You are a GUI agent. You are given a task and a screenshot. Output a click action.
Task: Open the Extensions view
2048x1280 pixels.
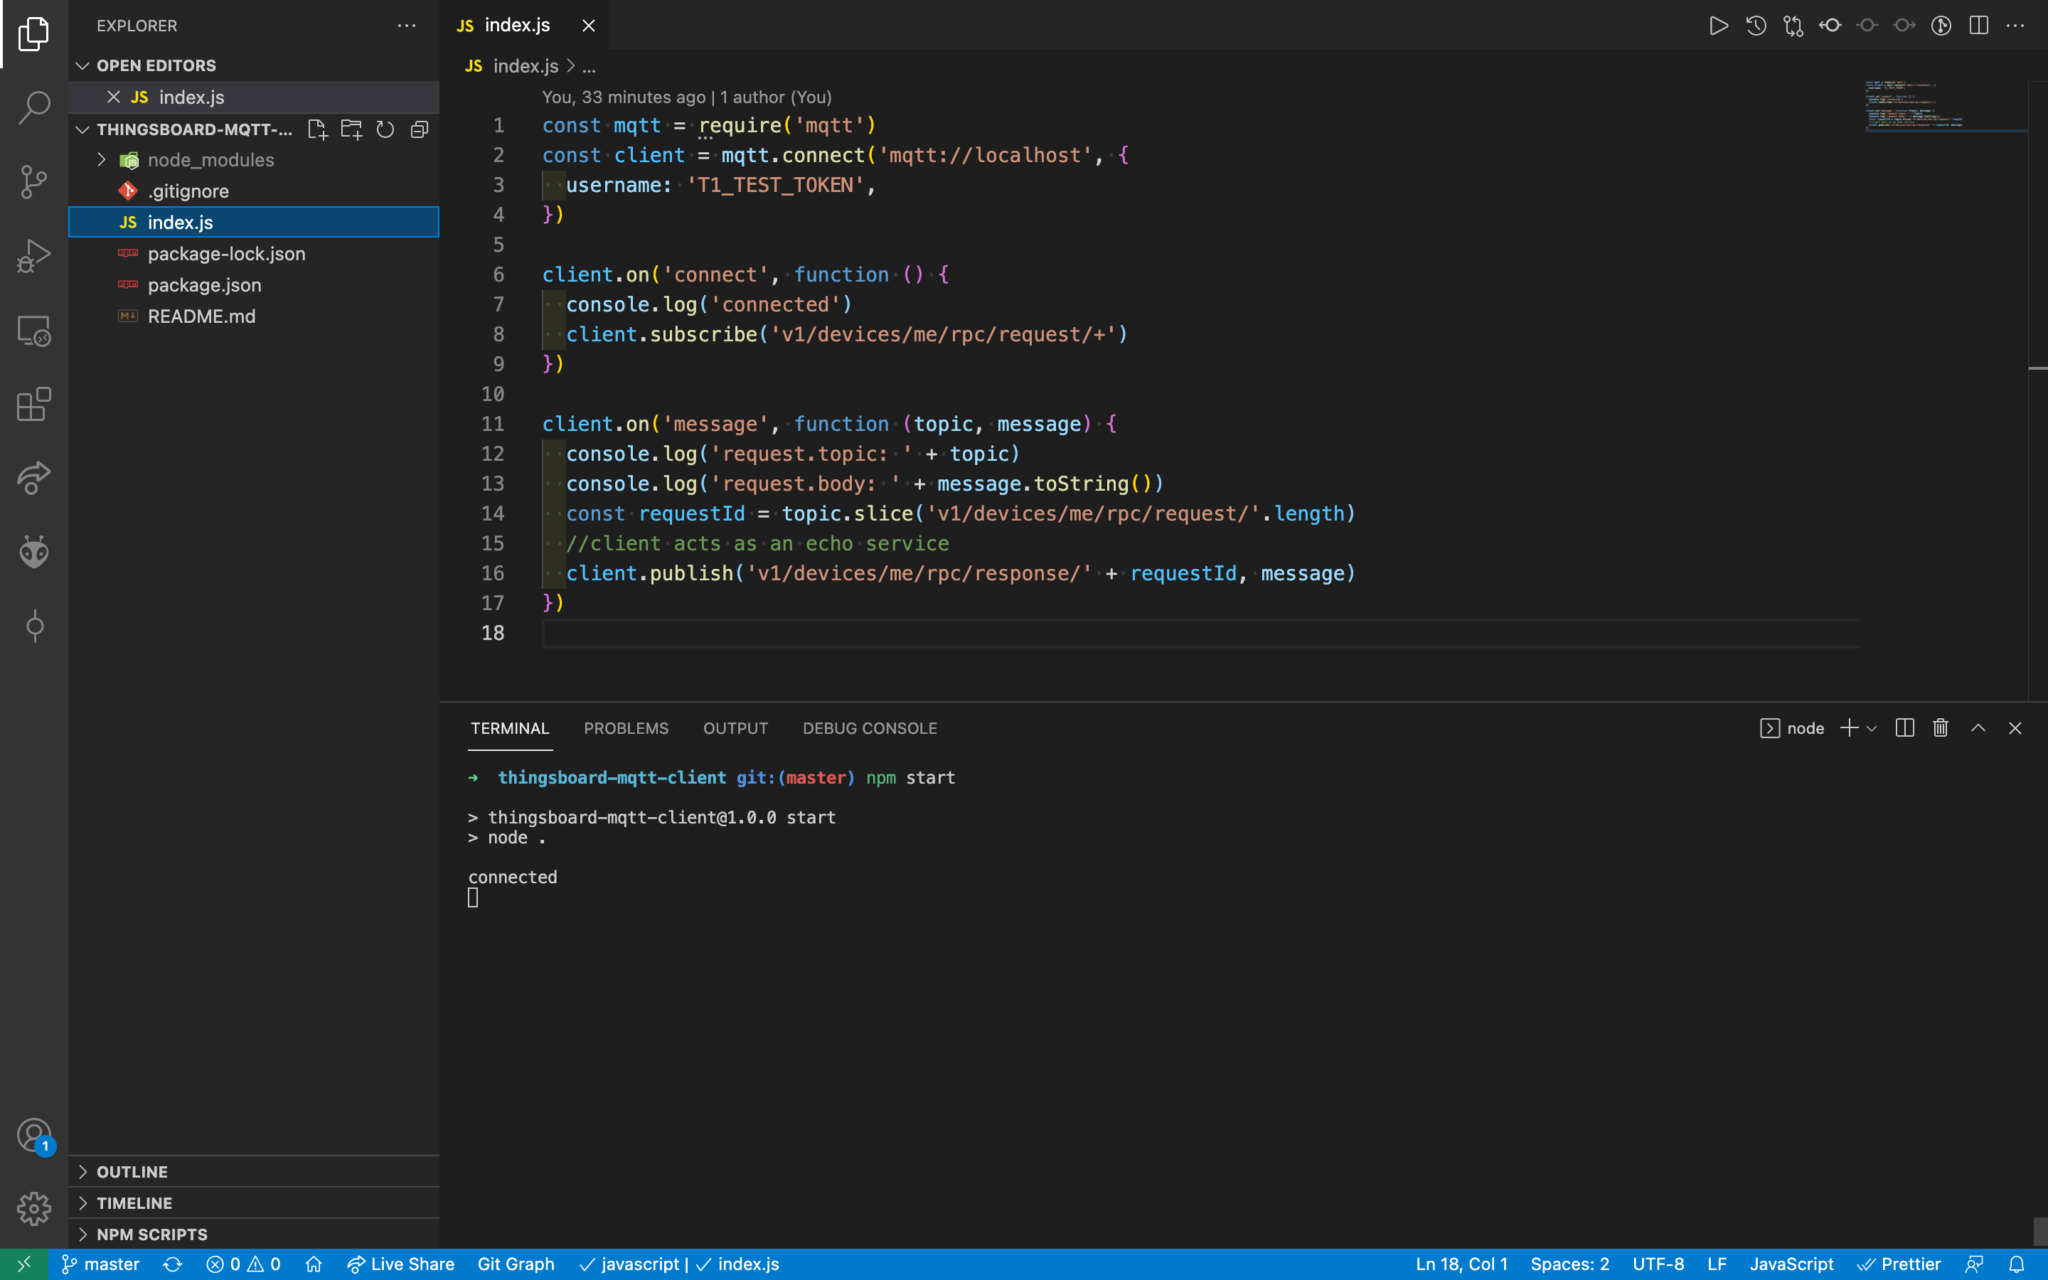(x=34, y=404)
